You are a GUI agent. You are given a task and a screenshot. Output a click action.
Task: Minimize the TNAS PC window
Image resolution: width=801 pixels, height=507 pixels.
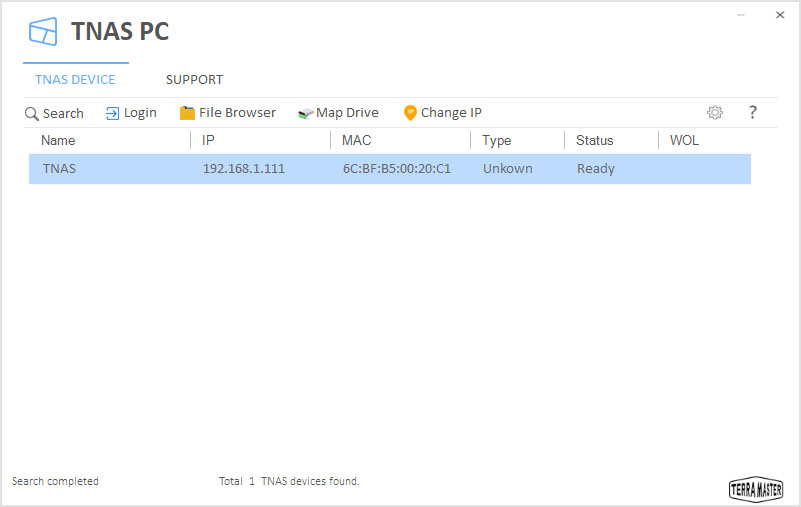point(741,15)
